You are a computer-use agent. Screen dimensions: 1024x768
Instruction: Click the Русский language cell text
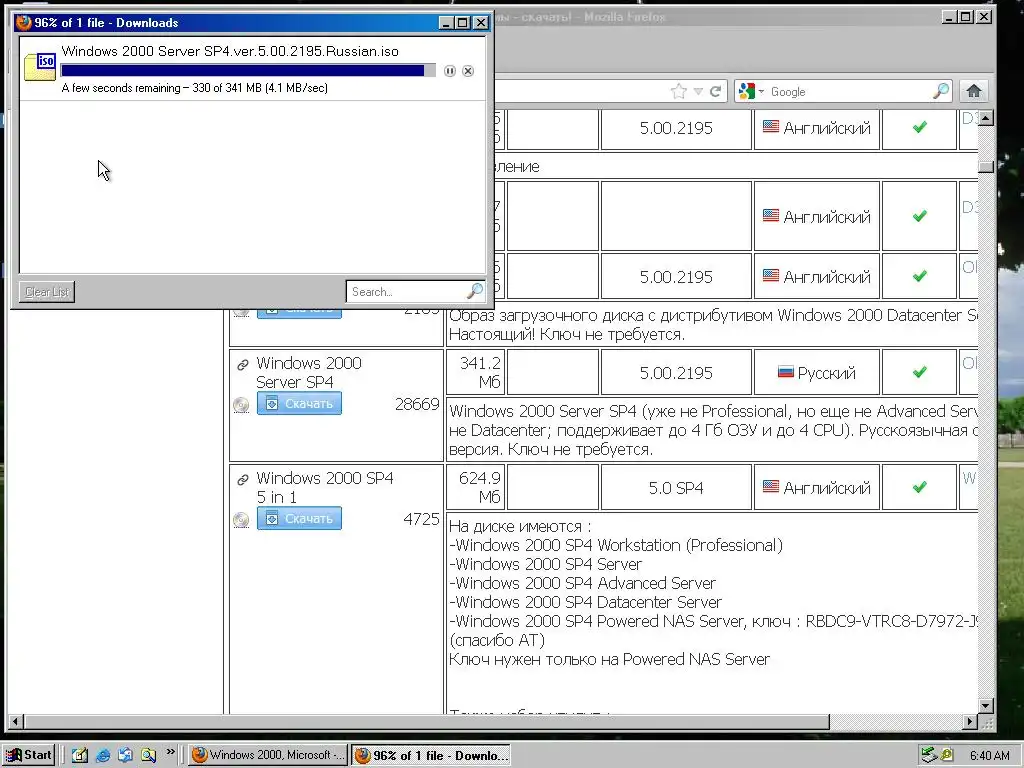826,373
